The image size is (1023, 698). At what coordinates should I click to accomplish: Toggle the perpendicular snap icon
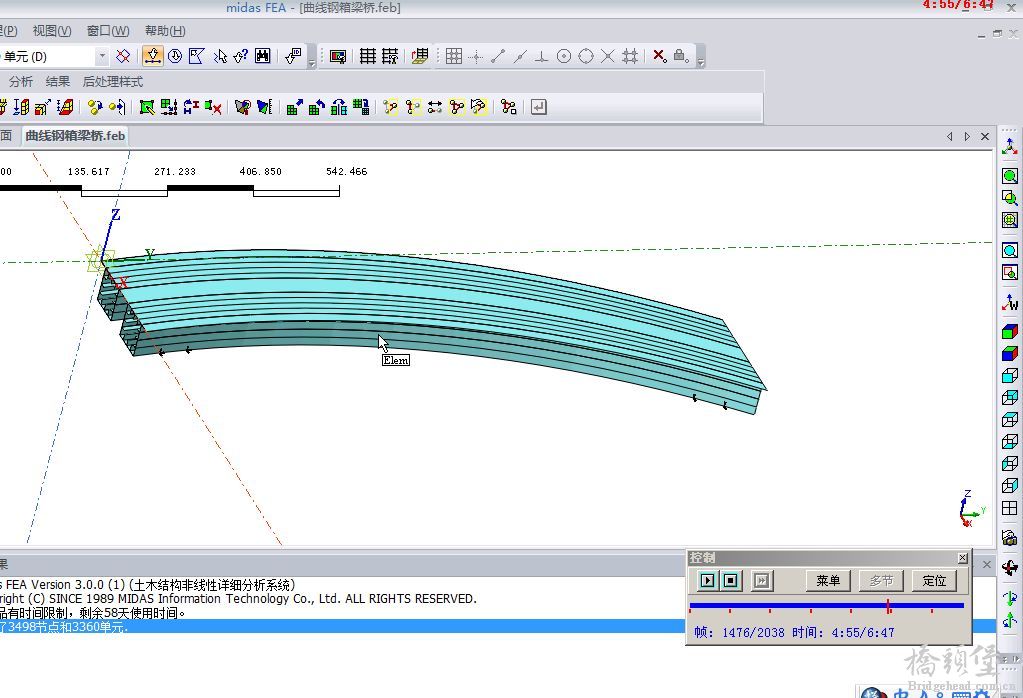(542, 56)
